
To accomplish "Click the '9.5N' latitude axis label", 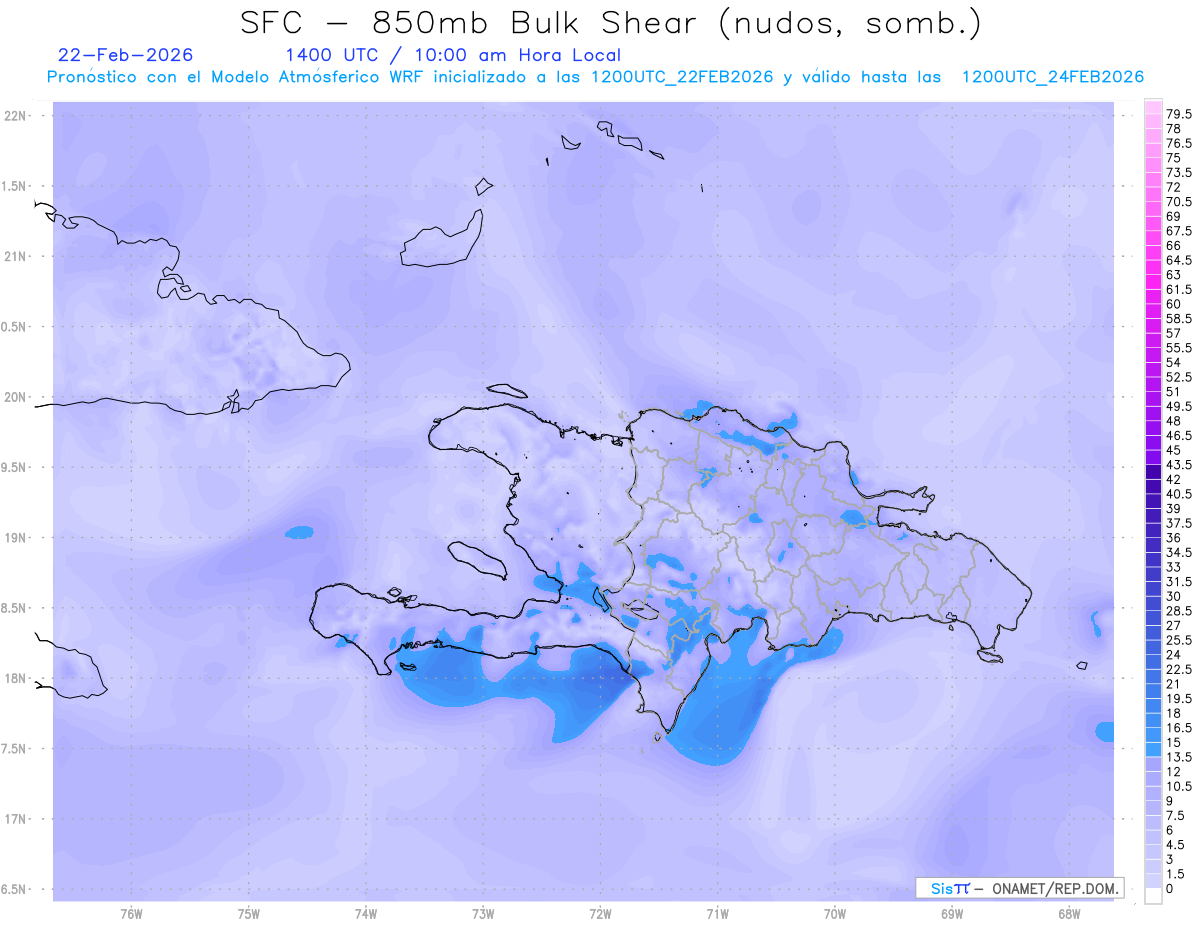I will point(15,468).
